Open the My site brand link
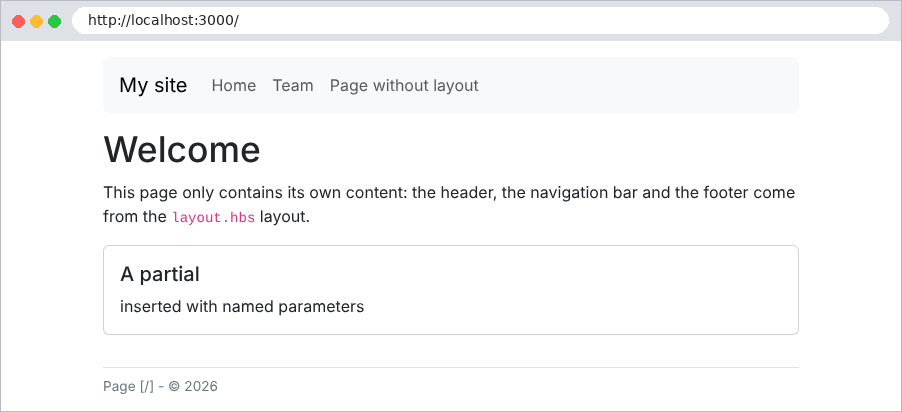Screen dimensions: 902x412 tap(153, 85)
